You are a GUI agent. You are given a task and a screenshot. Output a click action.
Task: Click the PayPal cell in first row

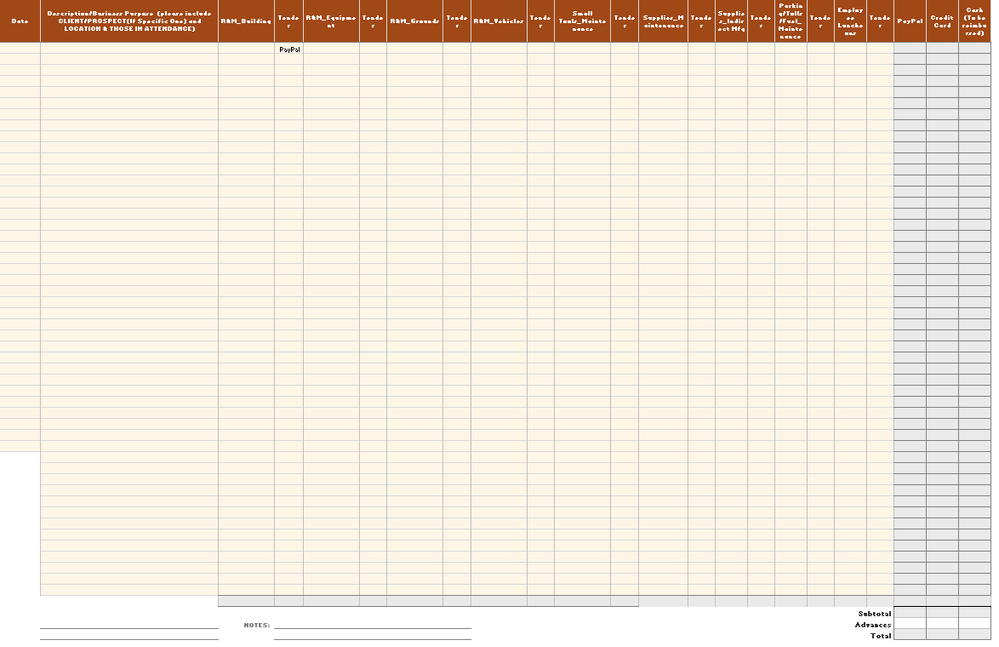(x=289, y=49)
